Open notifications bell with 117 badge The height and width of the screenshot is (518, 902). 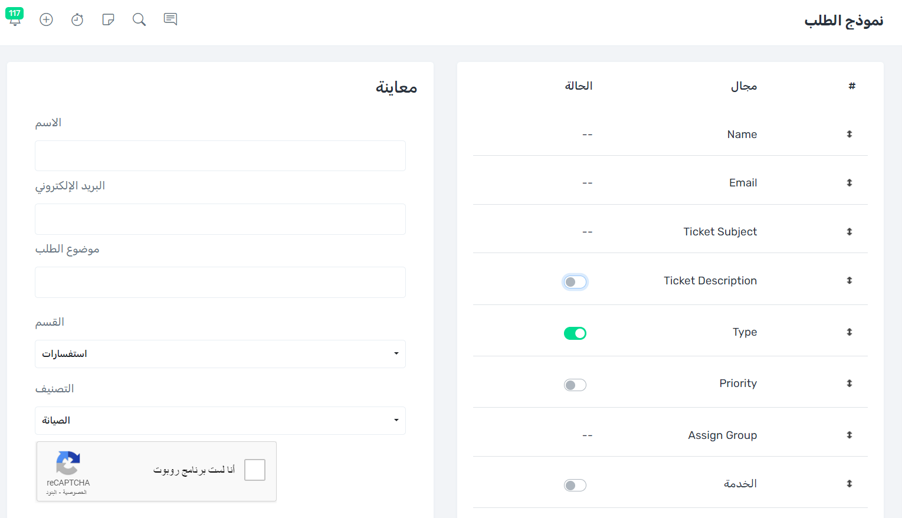pos(15,19)
